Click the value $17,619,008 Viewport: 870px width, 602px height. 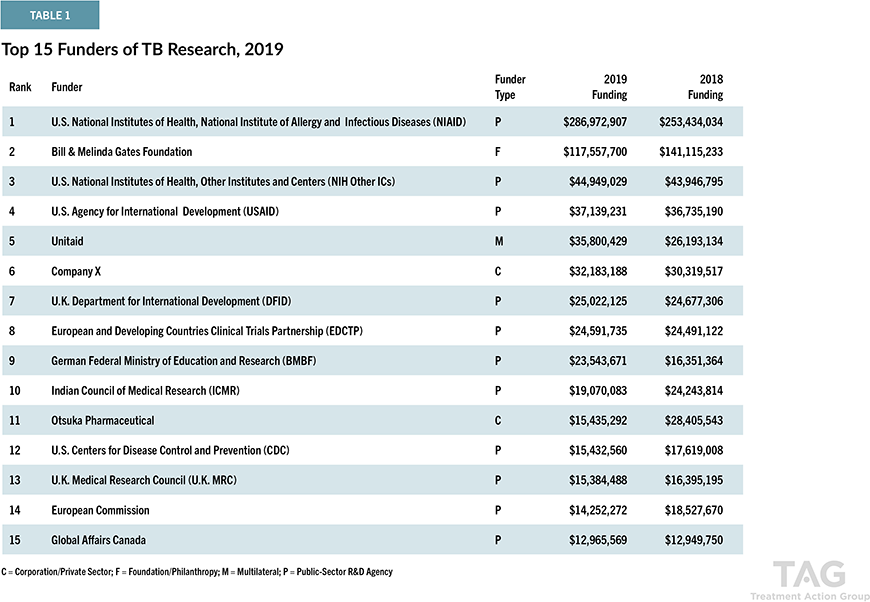point(694,451)
